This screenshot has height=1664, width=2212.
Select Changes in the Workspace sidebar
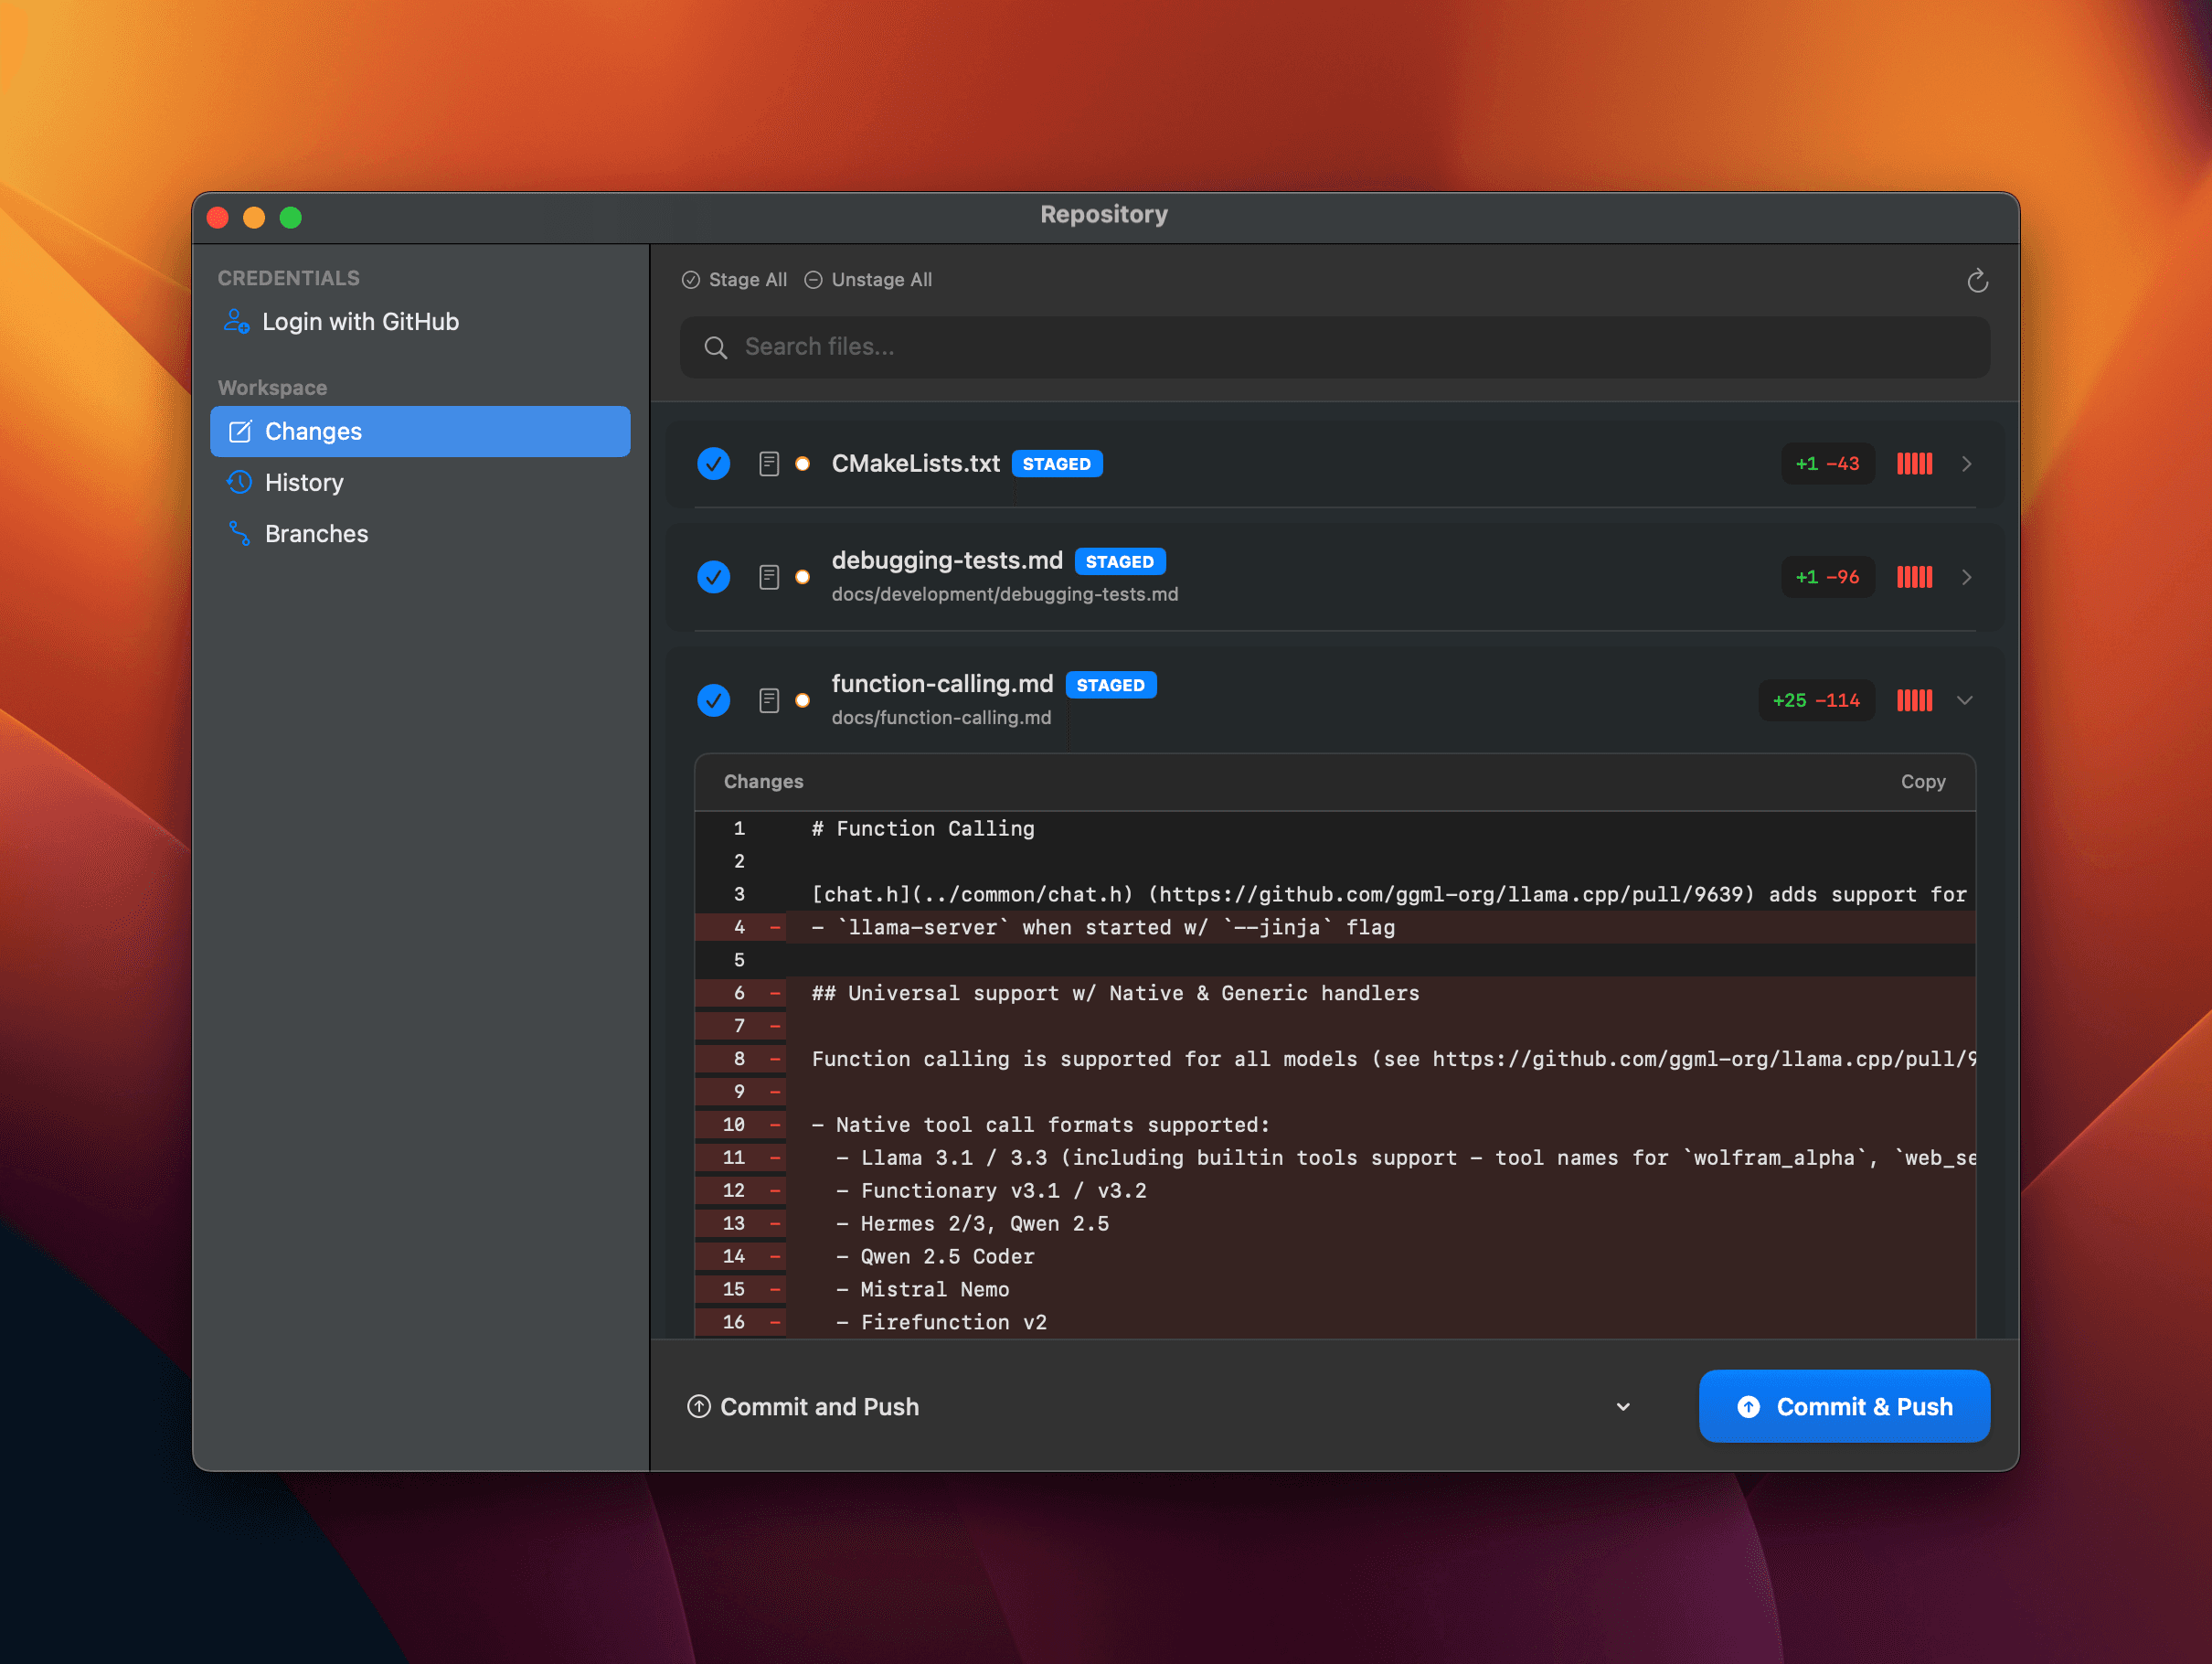420,431
